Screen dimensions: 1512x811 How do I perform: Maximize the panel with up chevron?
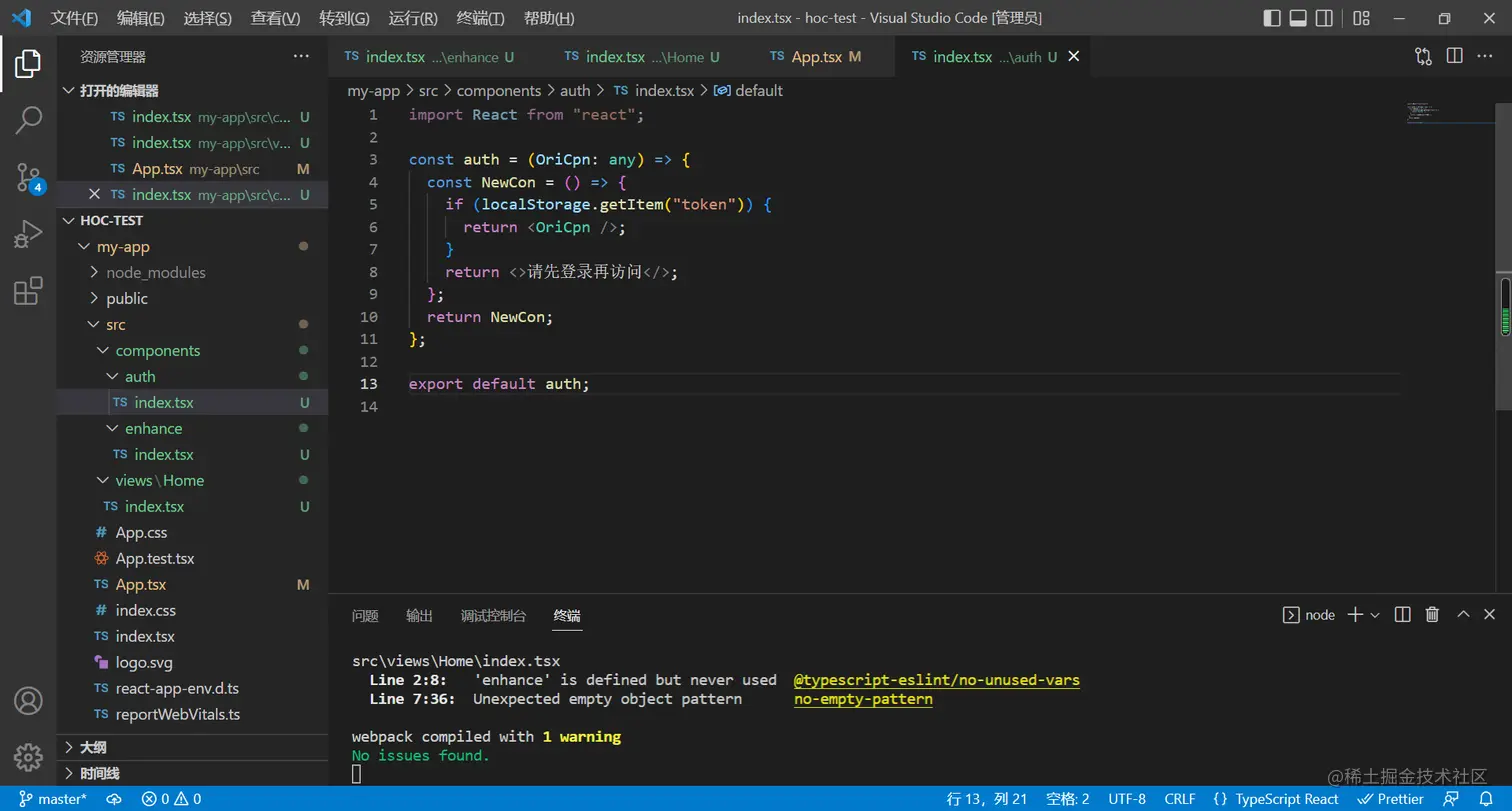(1463, 615)
